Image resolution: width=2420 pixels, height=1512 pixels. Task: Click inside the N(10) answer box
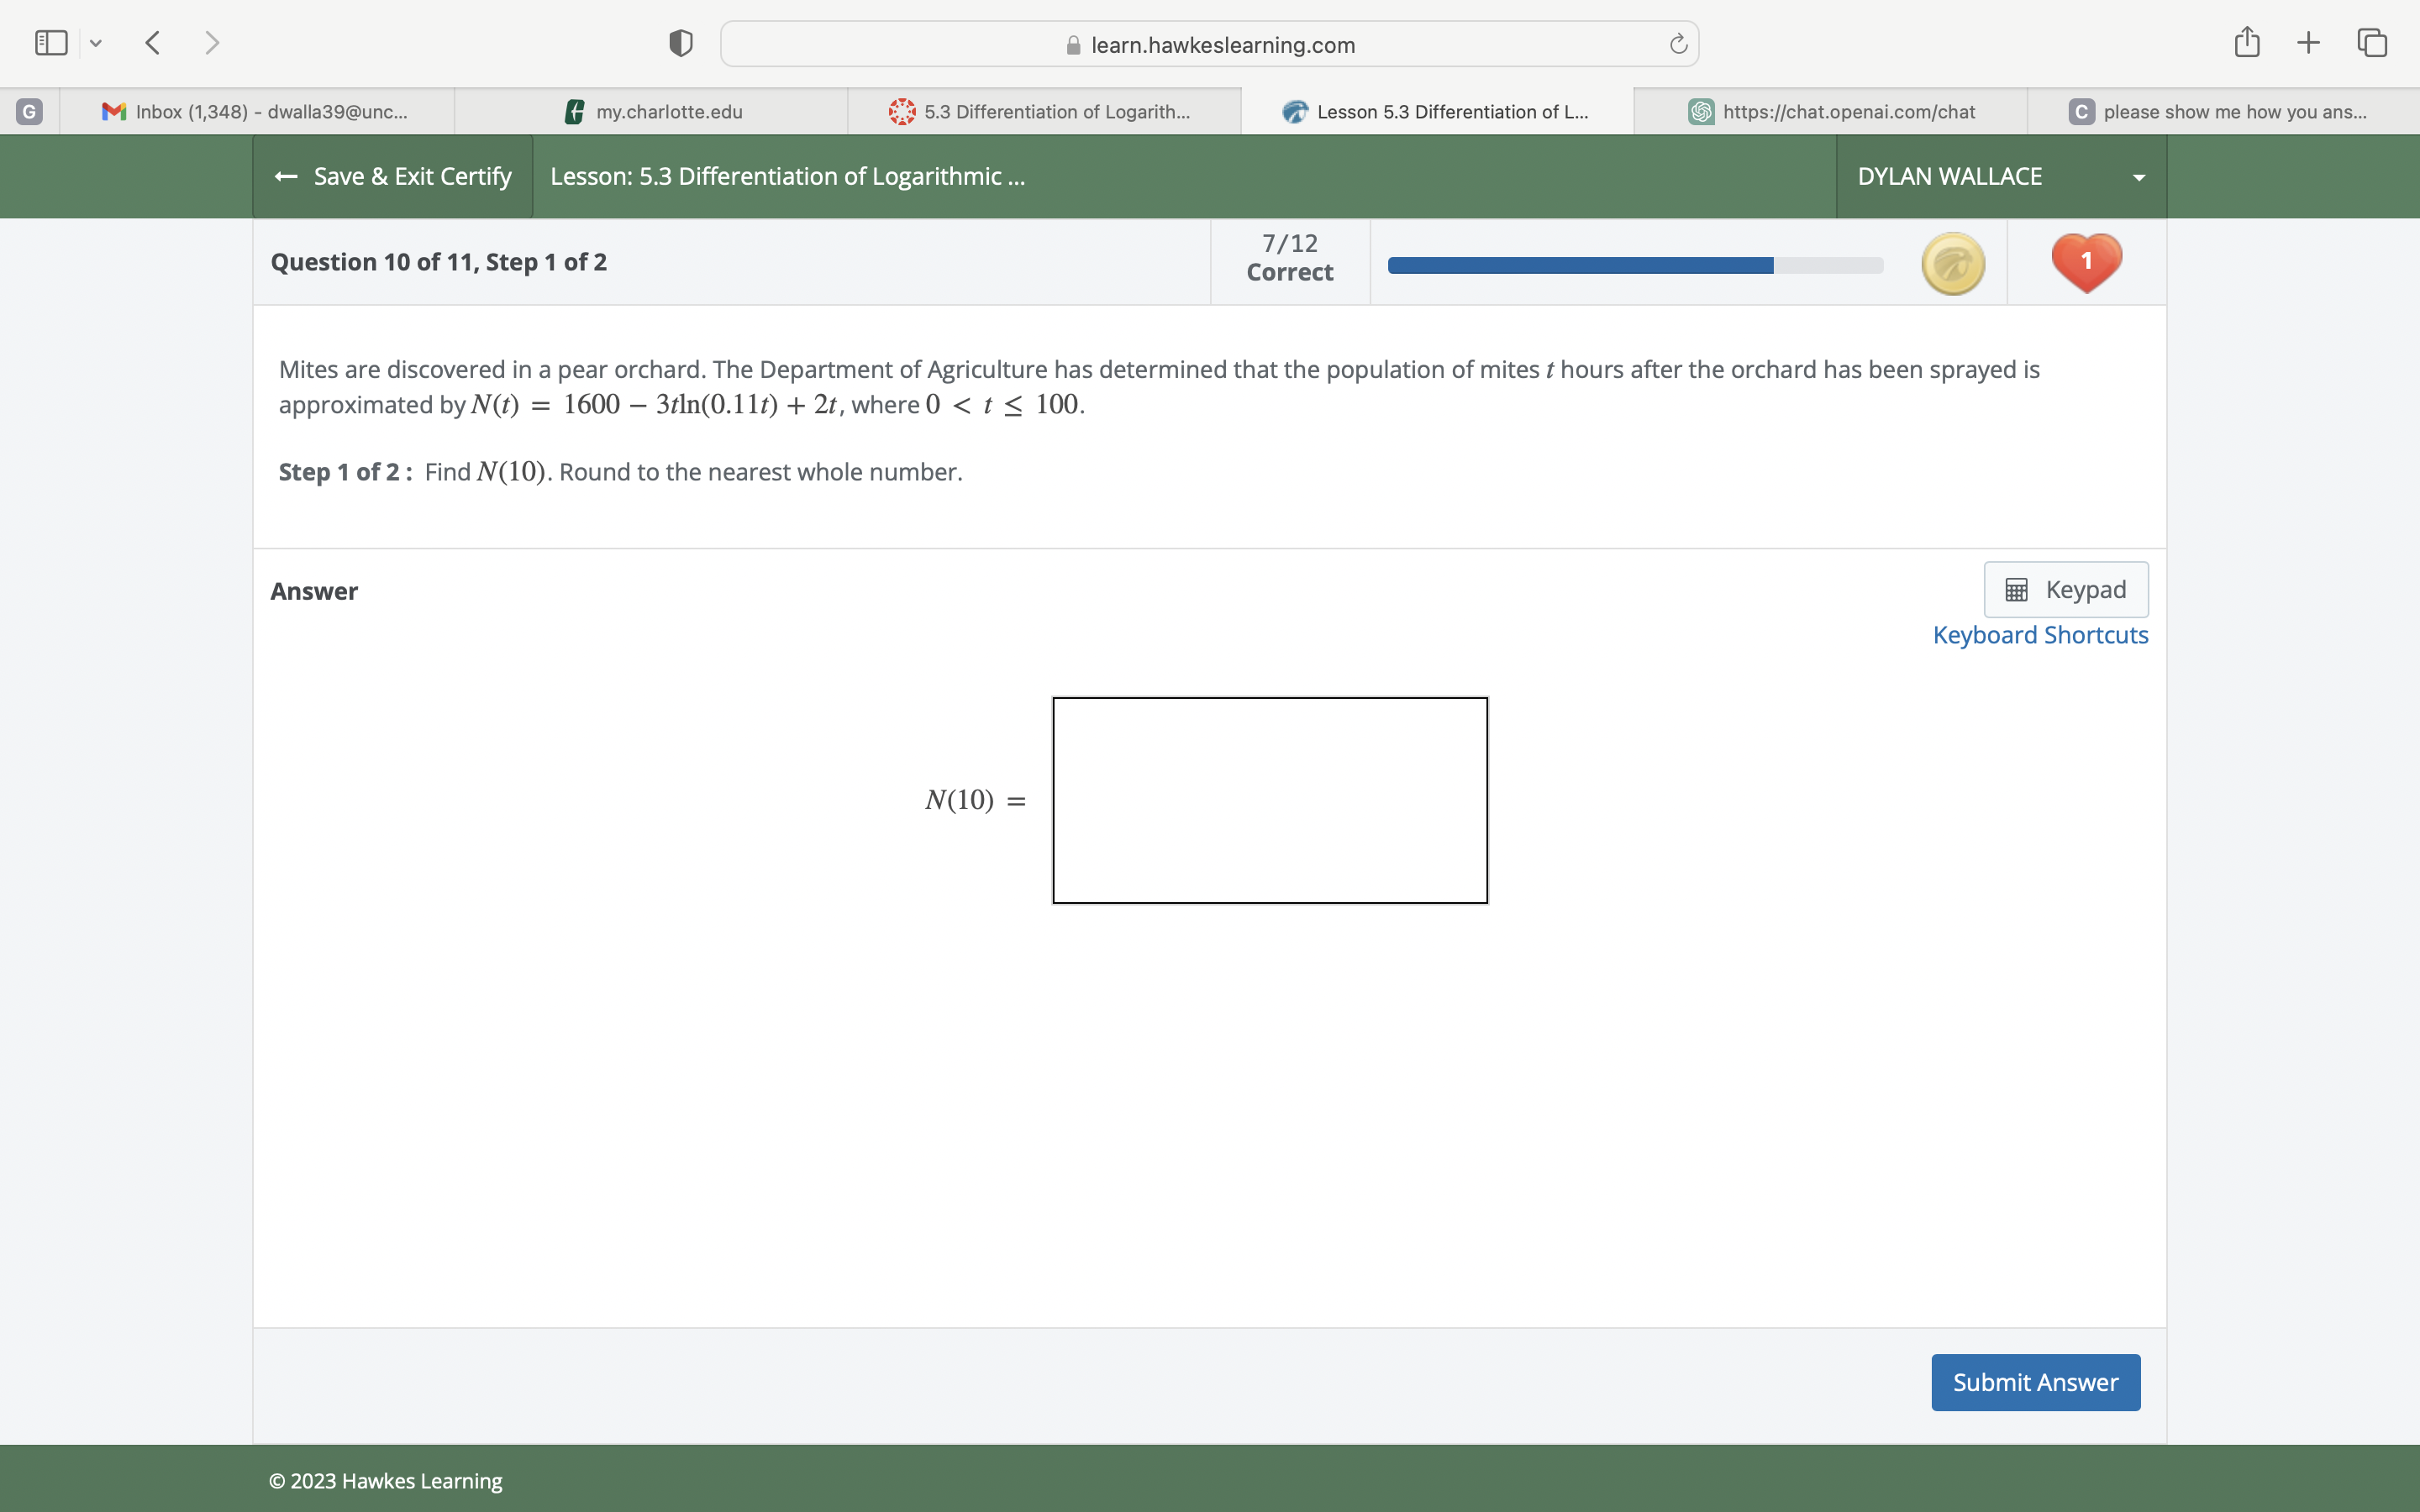coord(1268,800)
